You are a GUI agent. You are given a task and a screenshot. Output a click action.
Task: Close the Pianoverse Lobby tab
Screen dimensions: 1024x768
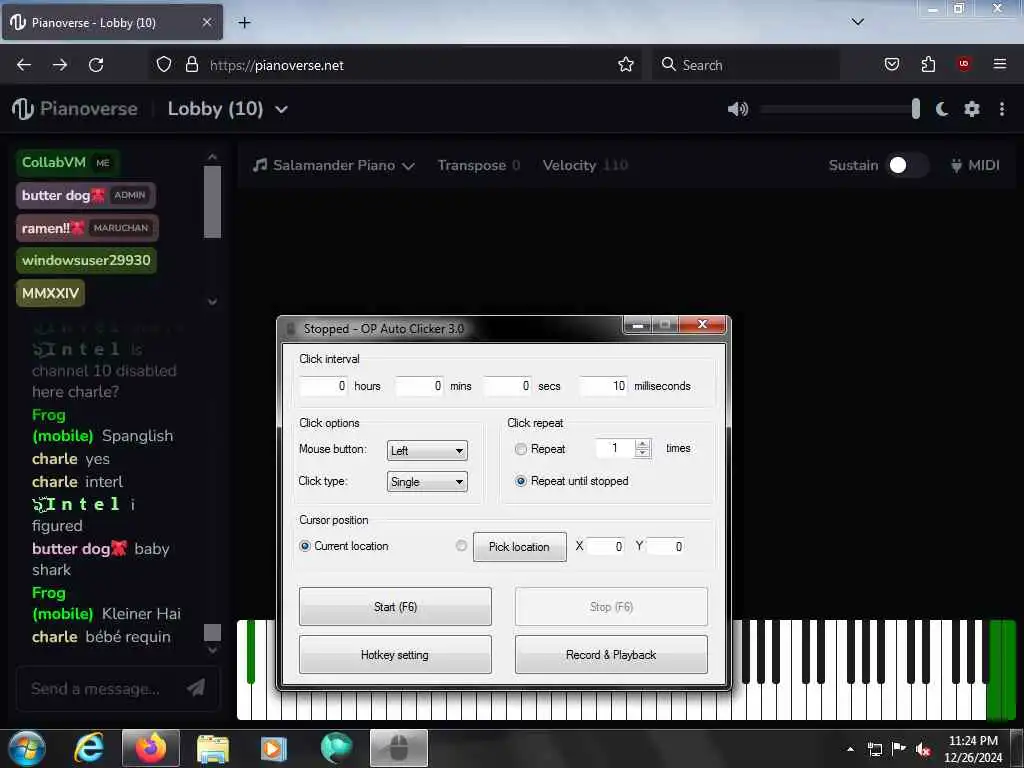[206, 22]
